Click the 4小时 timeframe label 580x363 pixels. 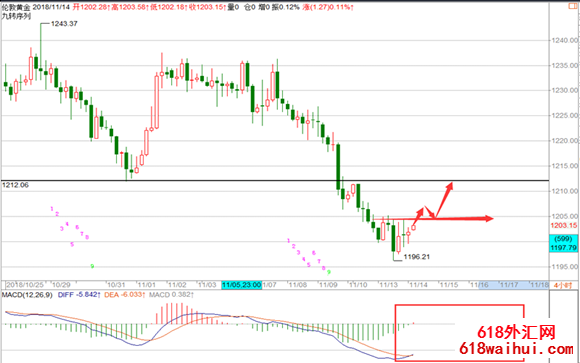[x=563, y=285]
